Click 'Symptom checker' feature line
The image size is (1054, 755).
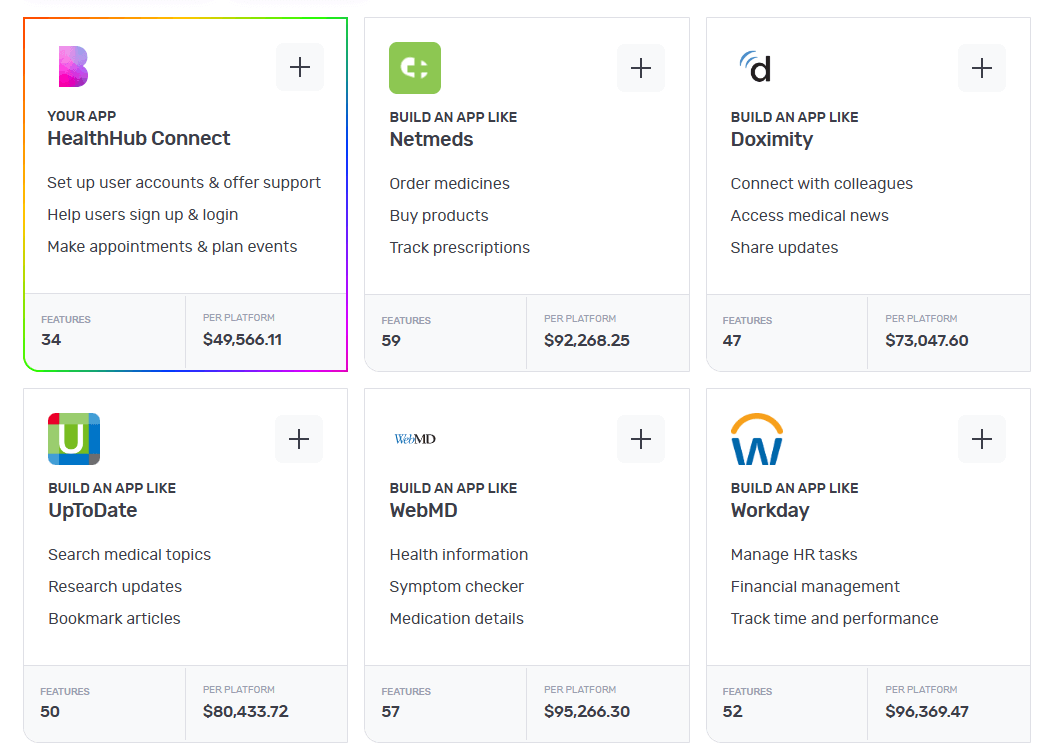tap(456, 587)
